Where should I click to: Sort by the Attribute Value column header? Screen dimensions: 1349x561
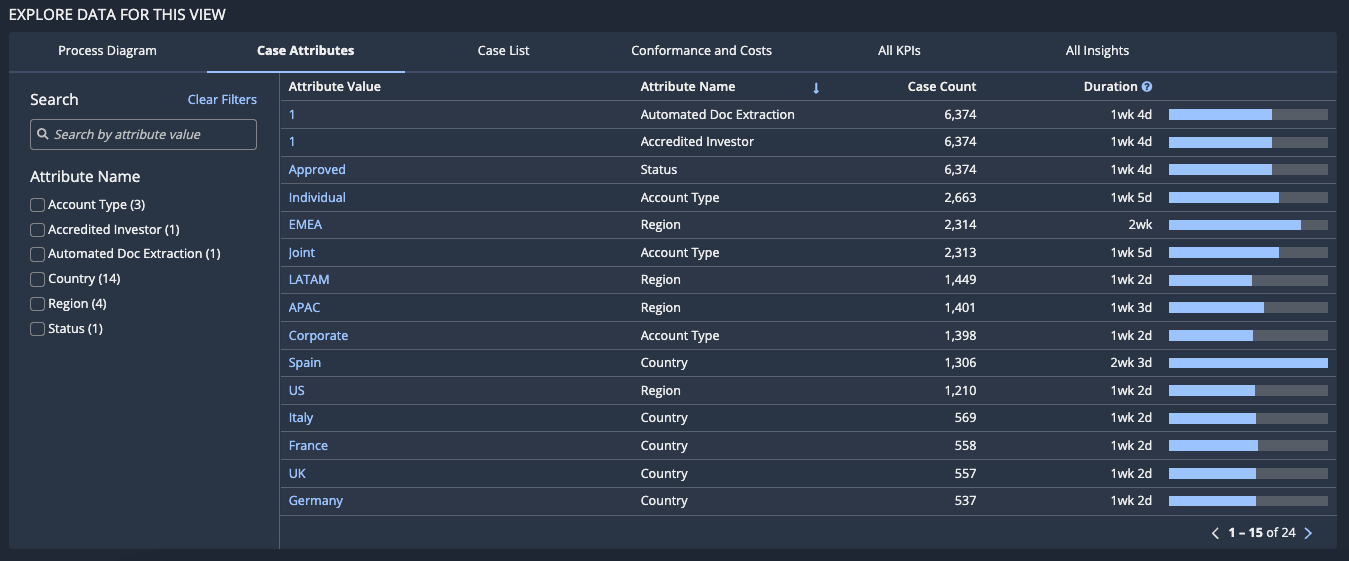[335, 87]
